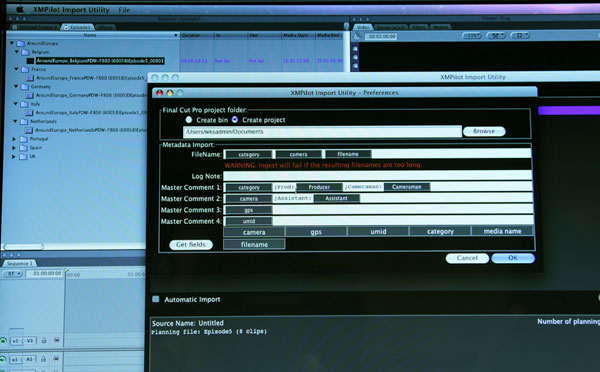600x372 pixels.
Task: Select the category tag in Master Comment 1
Action: click(249, 188)
